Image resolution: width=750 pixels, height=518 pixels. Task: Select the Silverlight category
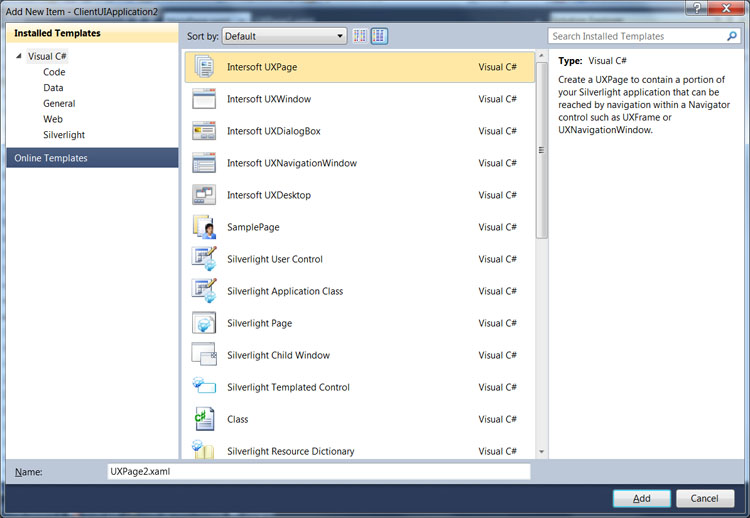(x=64, y=135)
